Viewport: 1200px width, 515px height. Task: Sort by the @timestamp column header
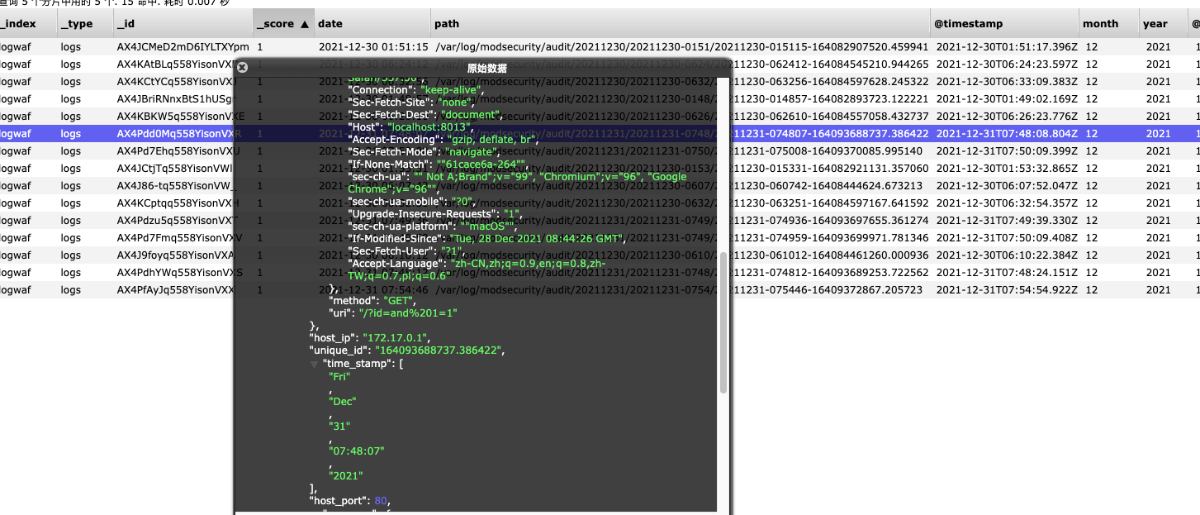(1005, 23)
